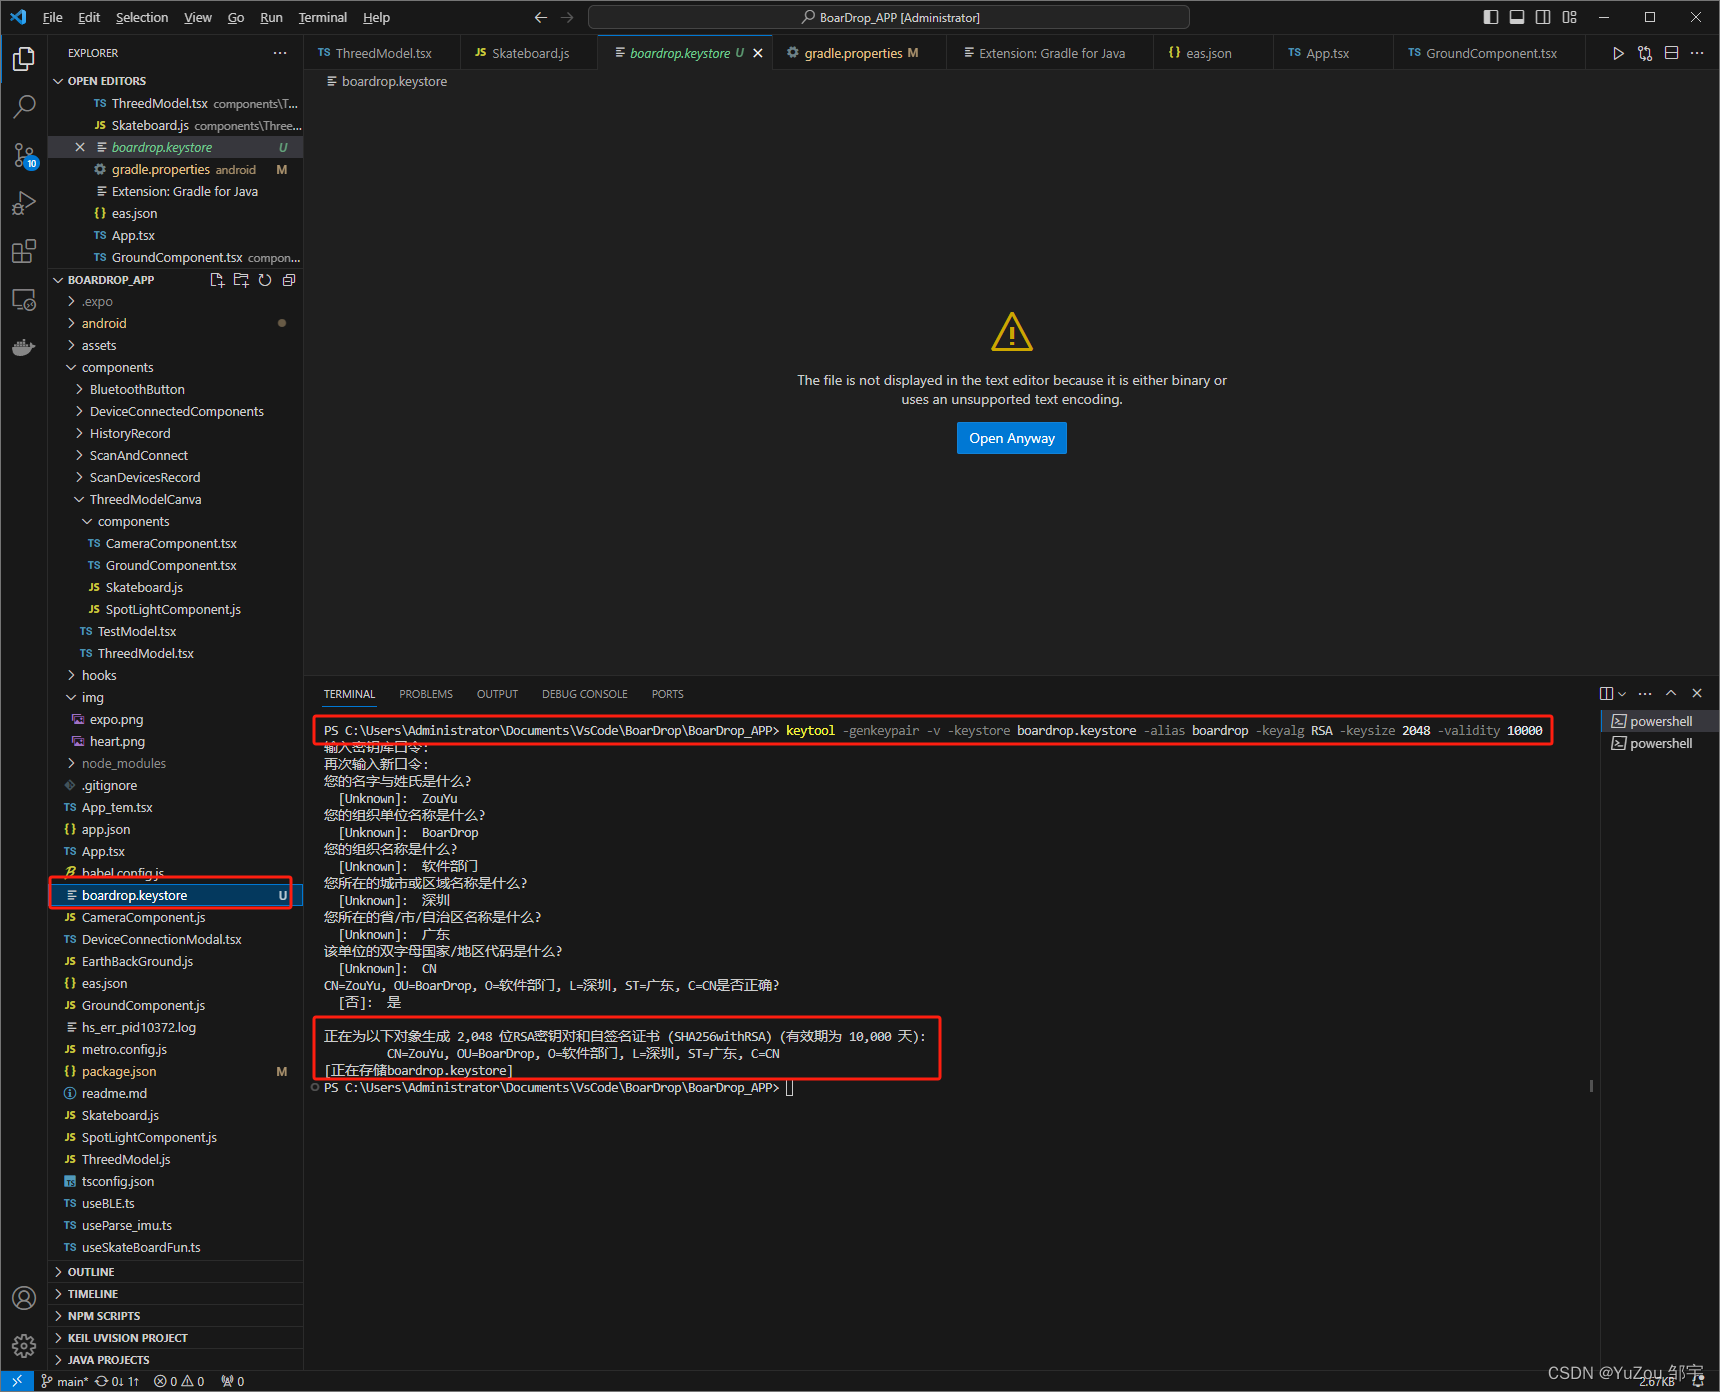Select the second powershell terminal
The image size is (1720, 1392).
click(1660, 743)
